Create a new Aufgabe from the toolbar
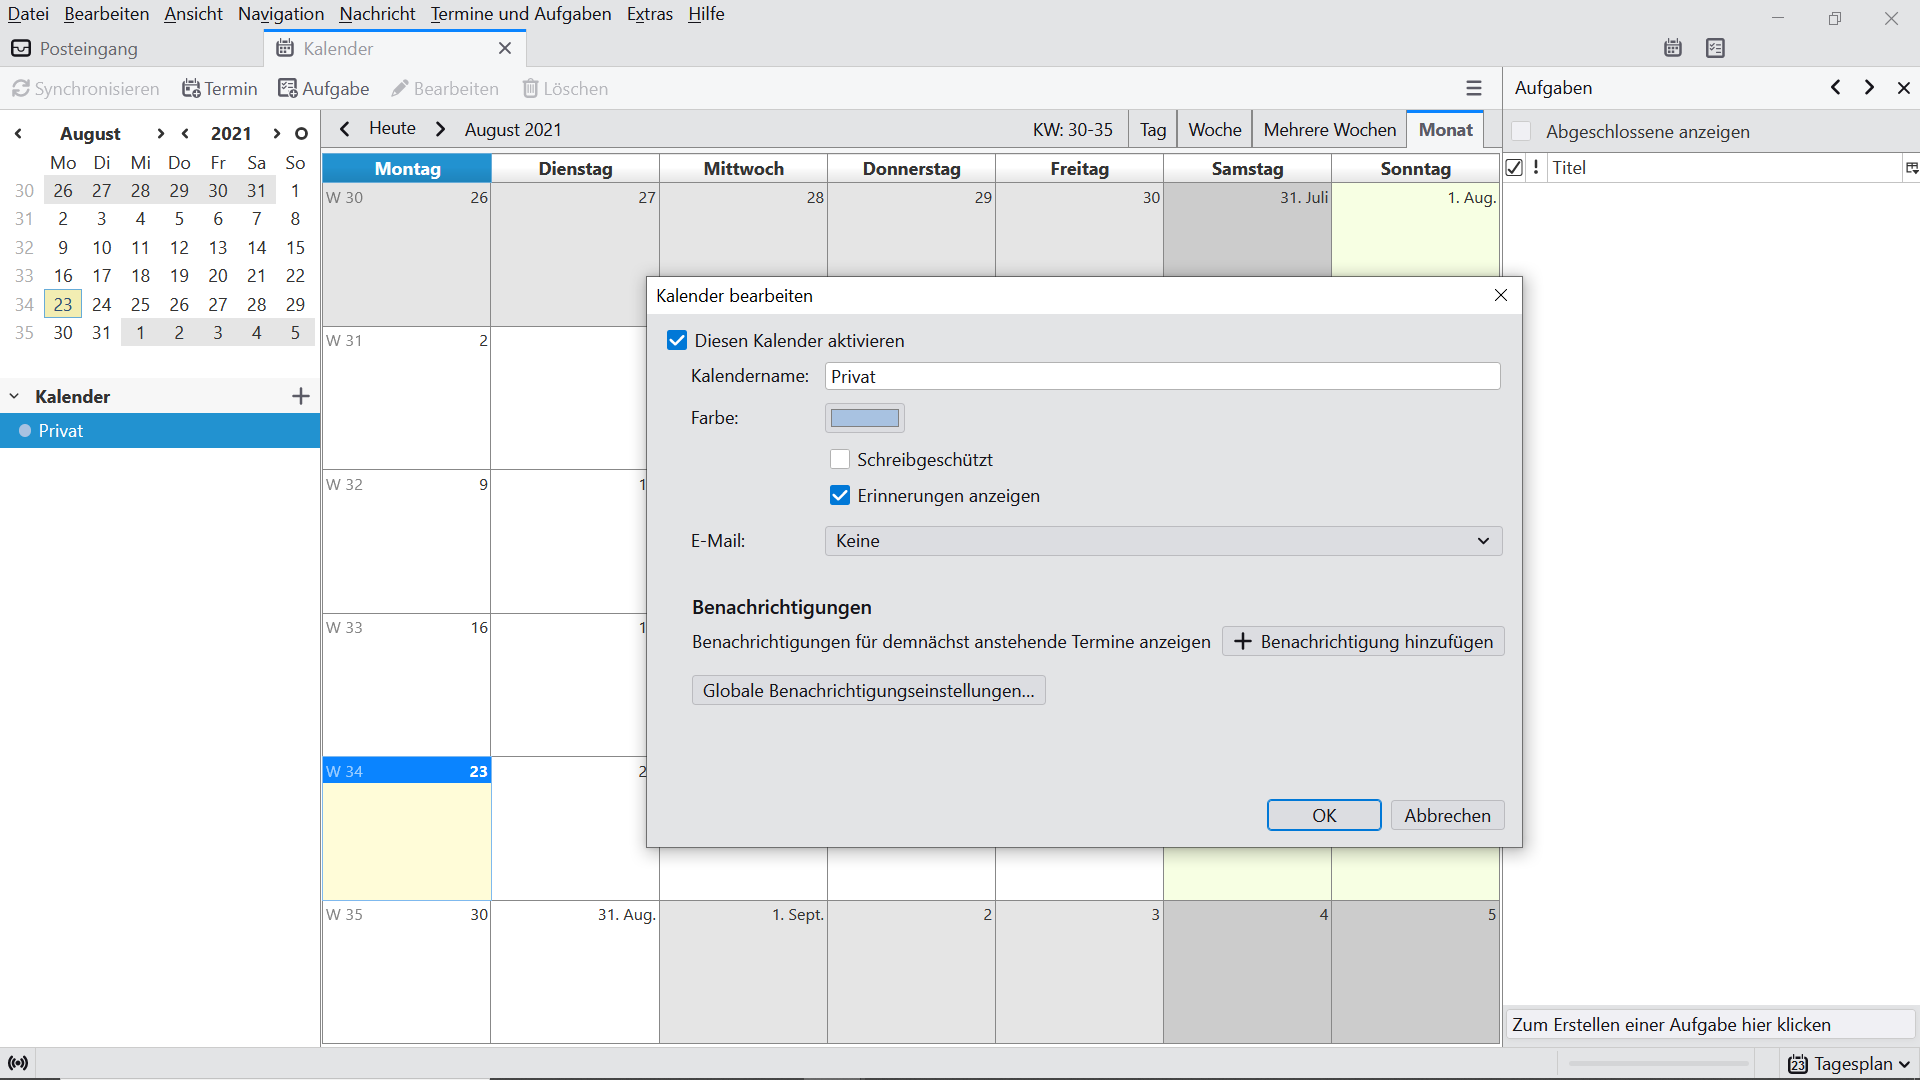Screen dimensions: 1920x1080 [x=324, y=89]
